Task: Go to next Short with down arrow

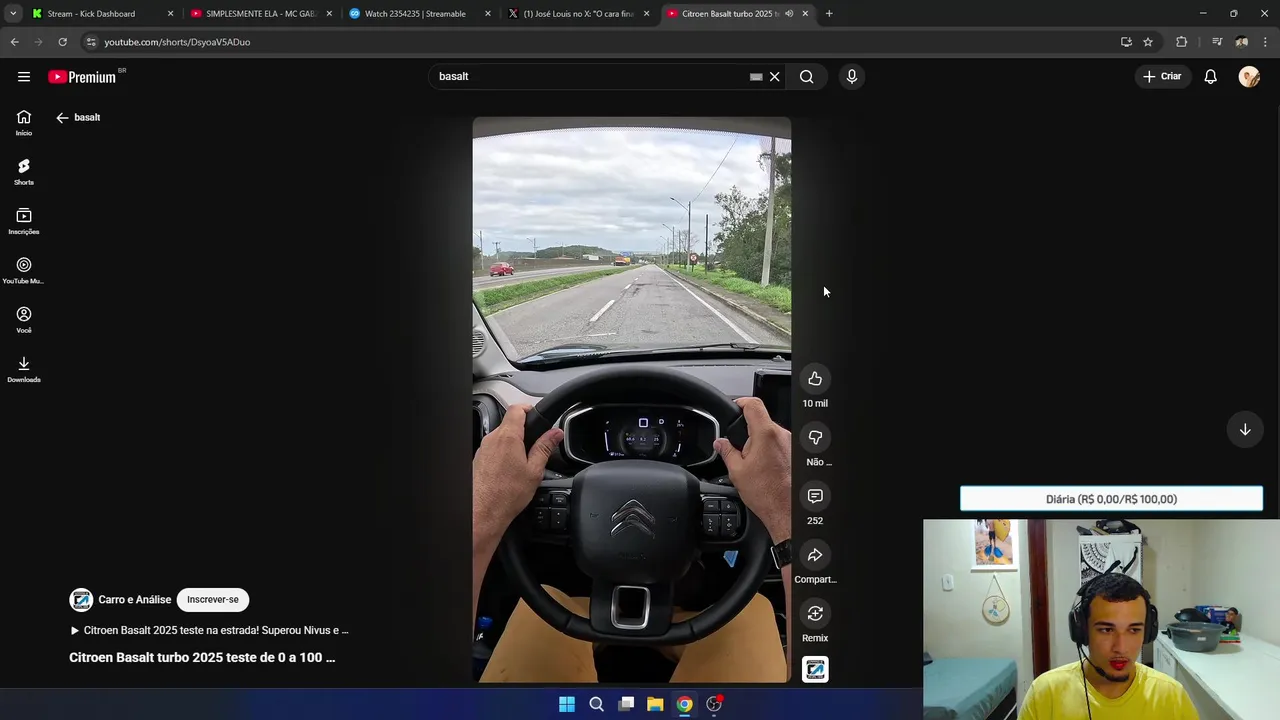Action: pyautogui.click(x=1245, y=429)
